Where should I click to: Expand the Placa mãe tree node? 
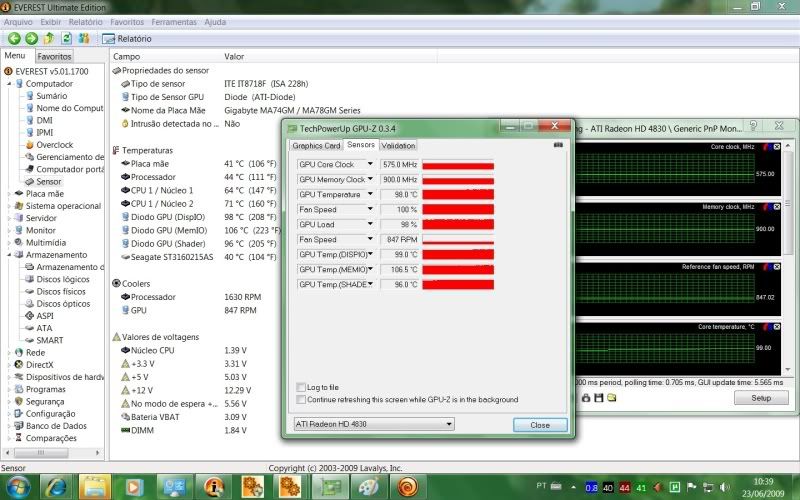pyautogui.click(x=9, y=194)
